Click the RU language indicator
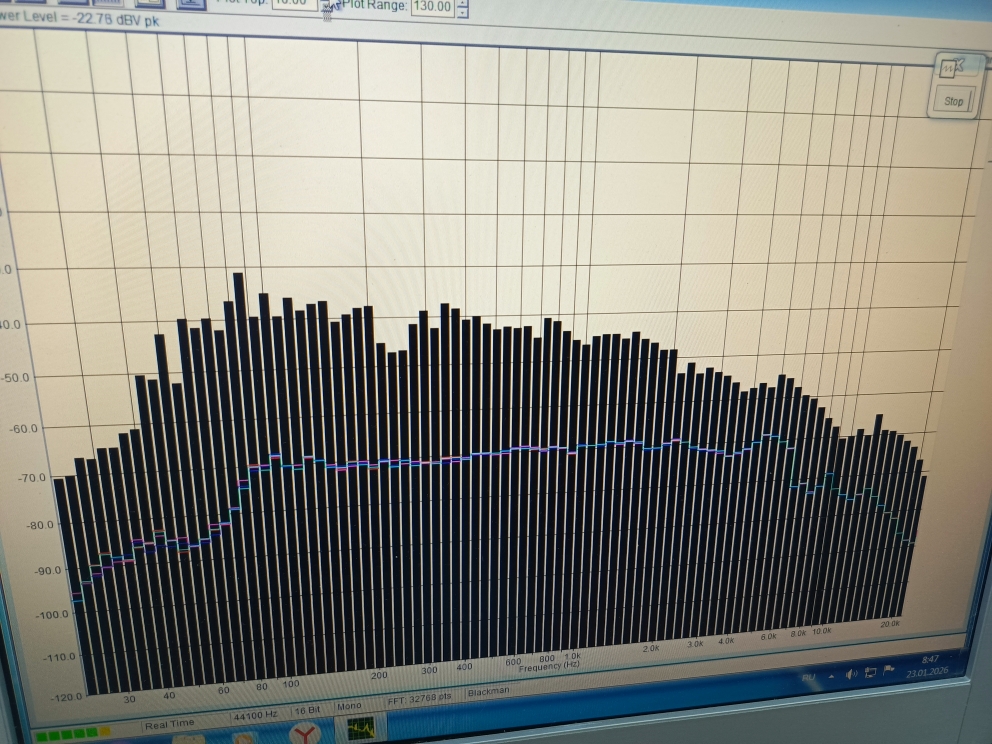992x744 pixels. [x=809, y=678]
